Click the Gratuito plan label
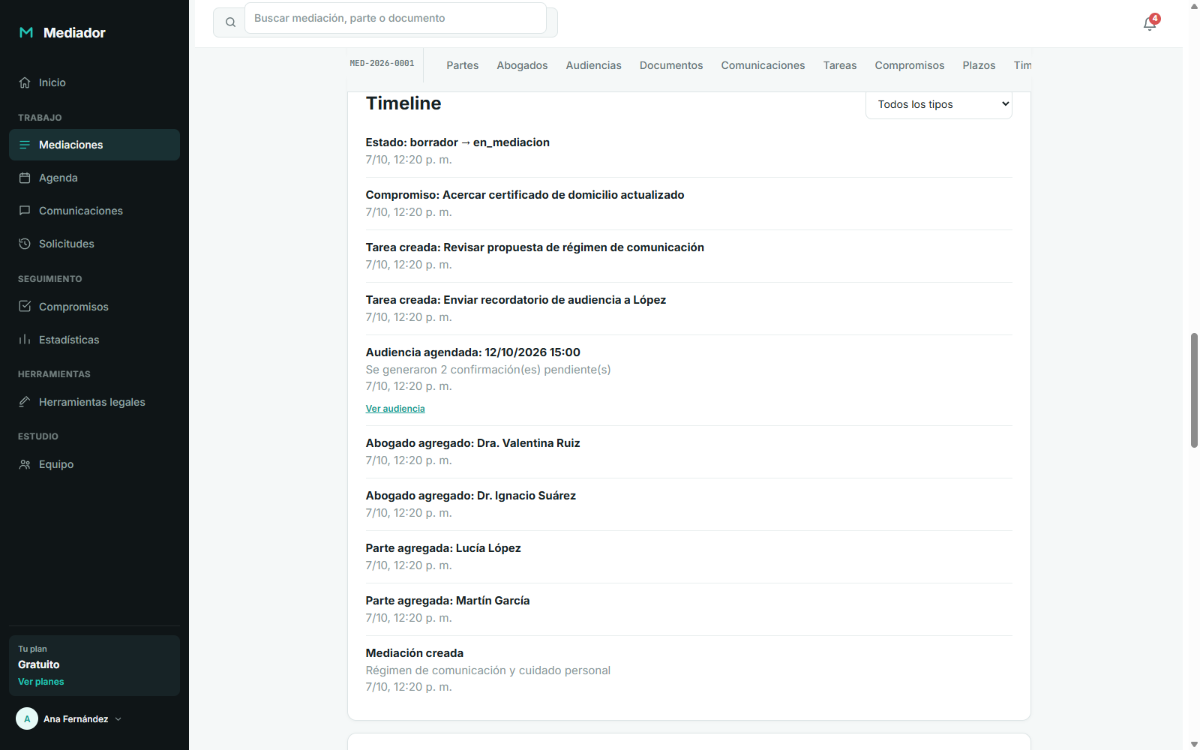Screen dimensions: 1200x750 coord(39,665)
